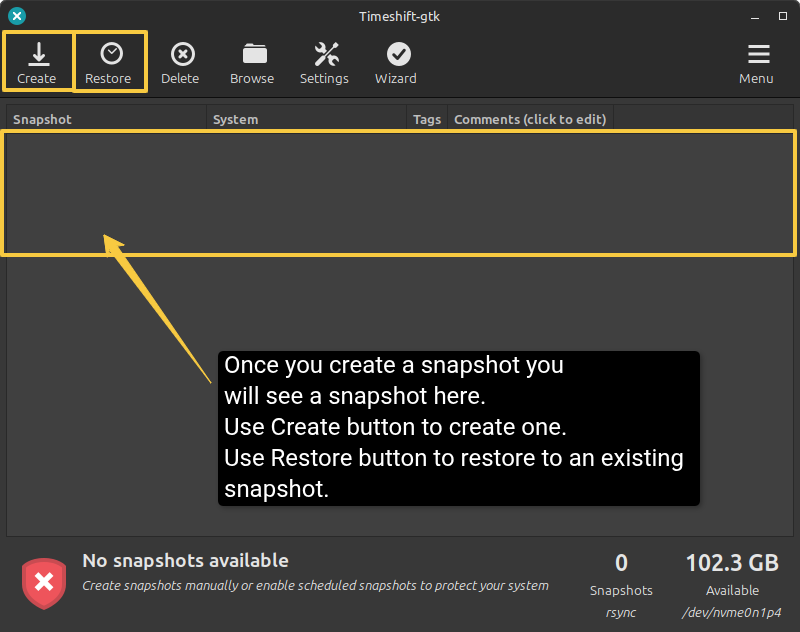Select the Comments (click to edit) header

(530, 119)
